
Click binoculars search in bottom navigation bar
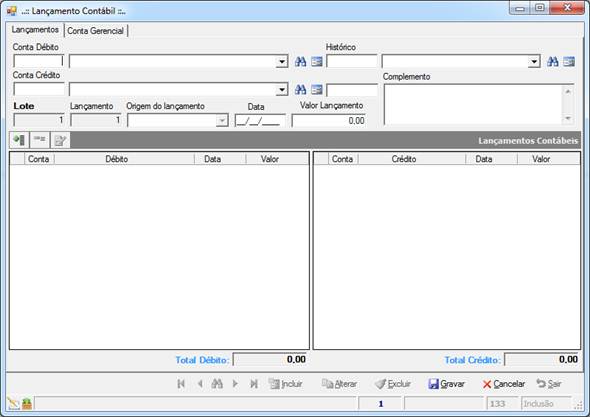pos(217,384)
